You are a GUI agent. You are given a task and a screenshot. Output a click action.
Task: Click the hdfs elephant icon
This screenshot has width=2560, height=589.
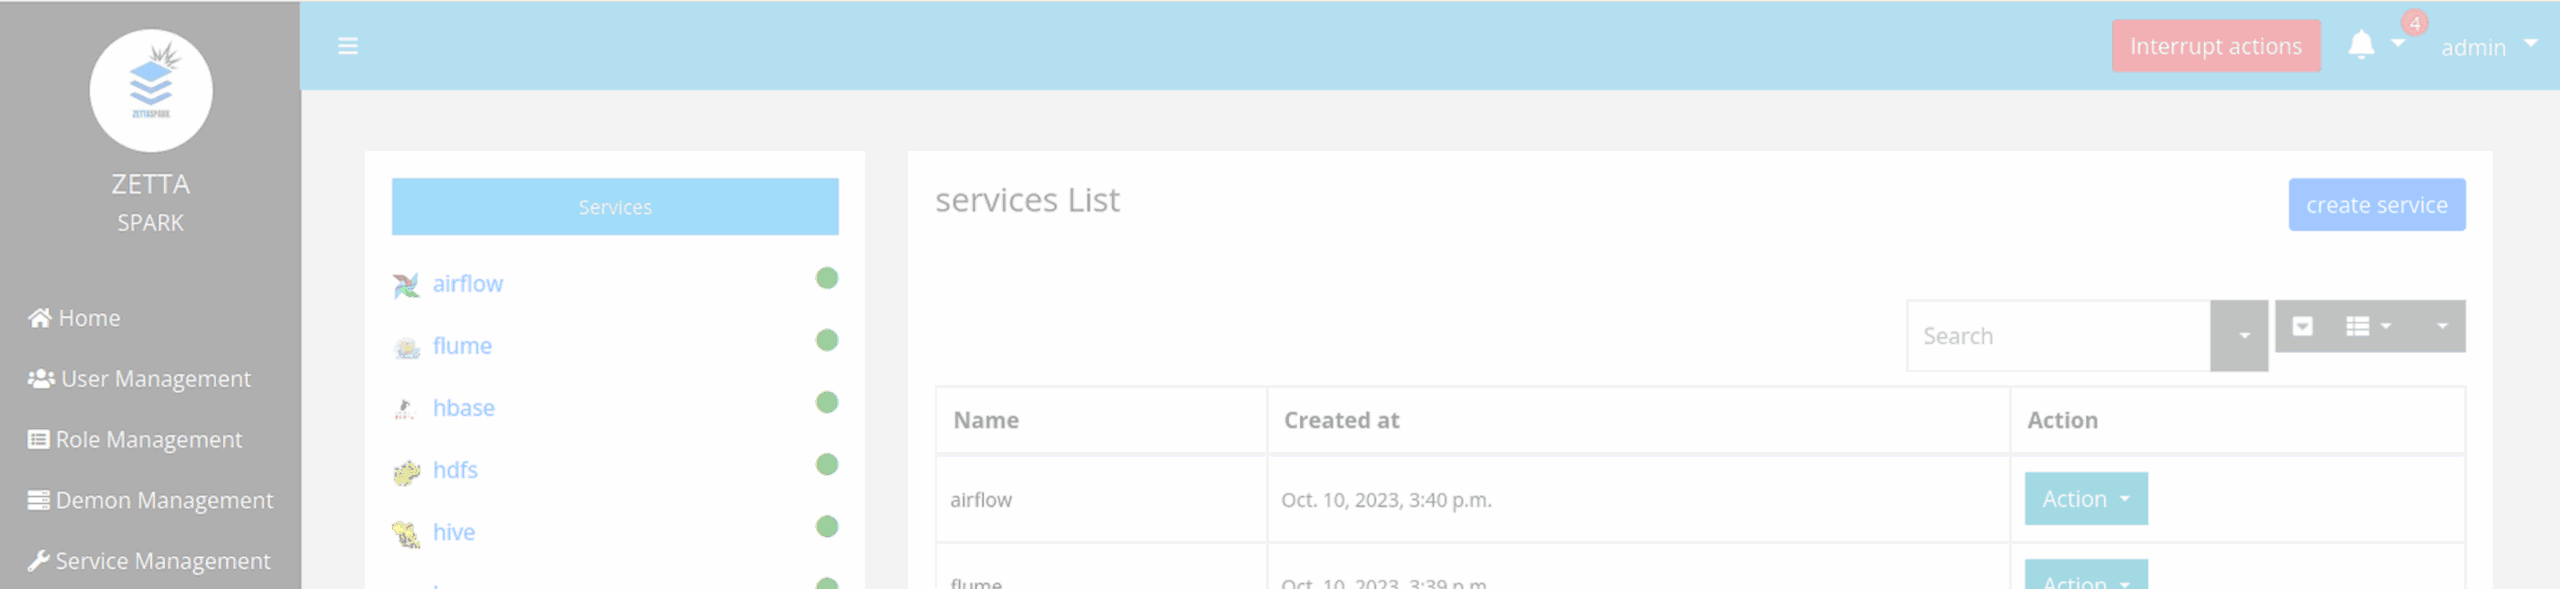(x=406, y=471)
